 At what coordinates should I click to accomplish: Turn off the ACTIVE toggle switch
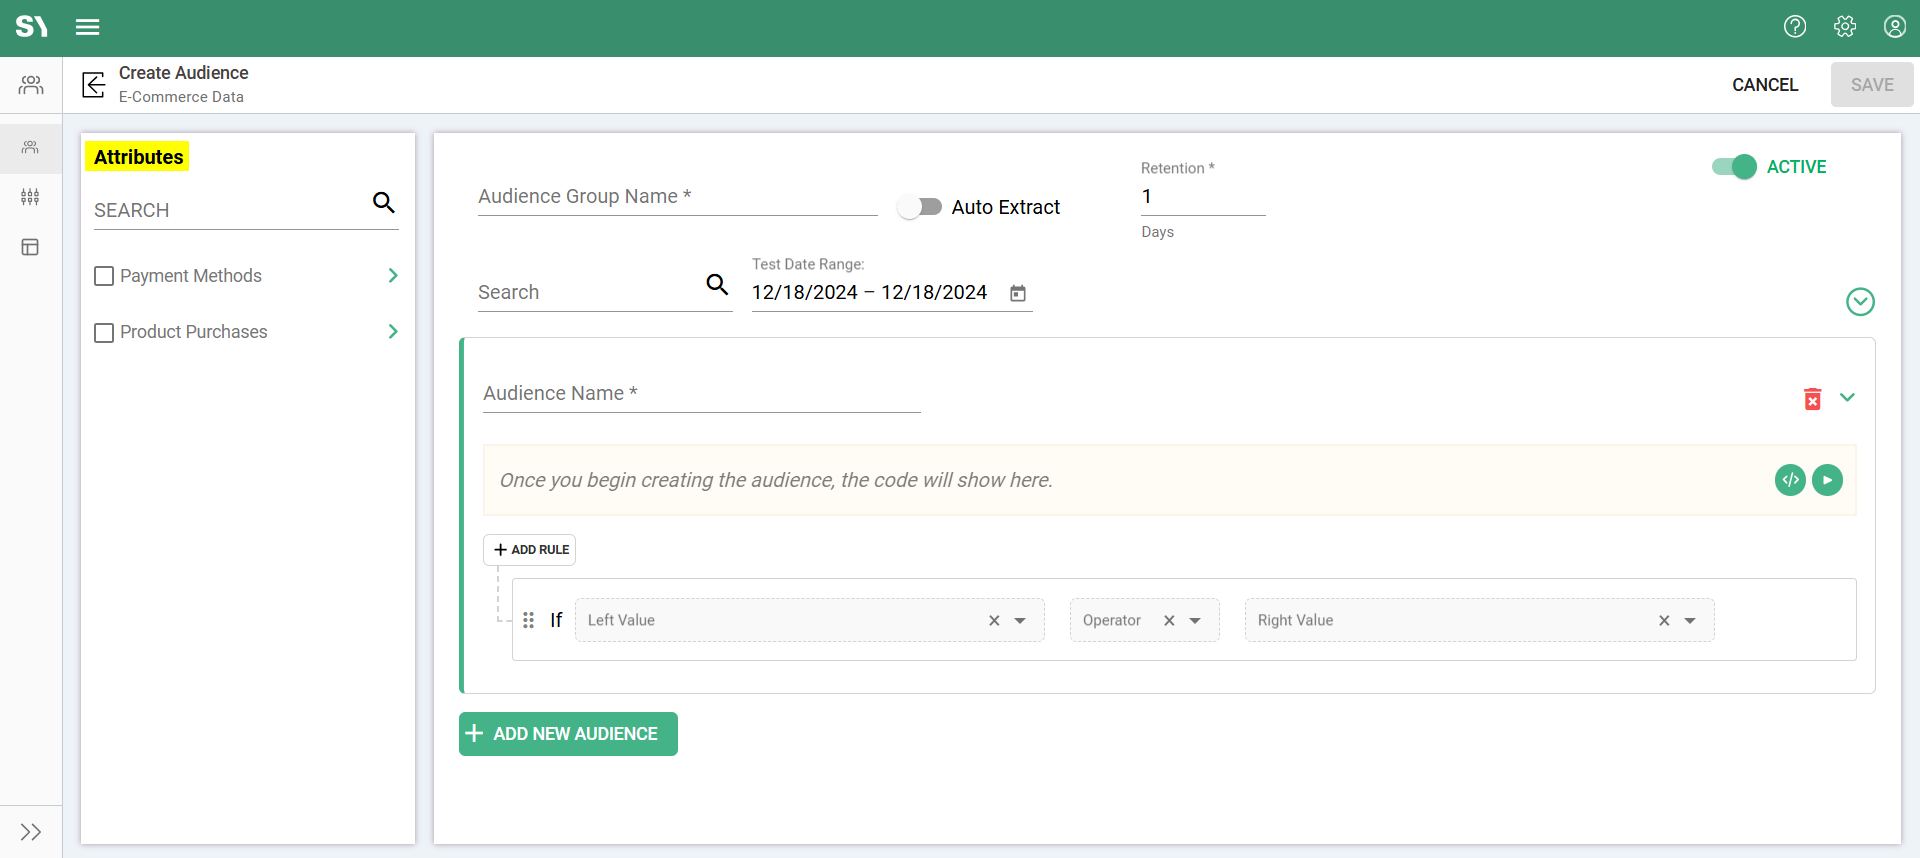1734,167
